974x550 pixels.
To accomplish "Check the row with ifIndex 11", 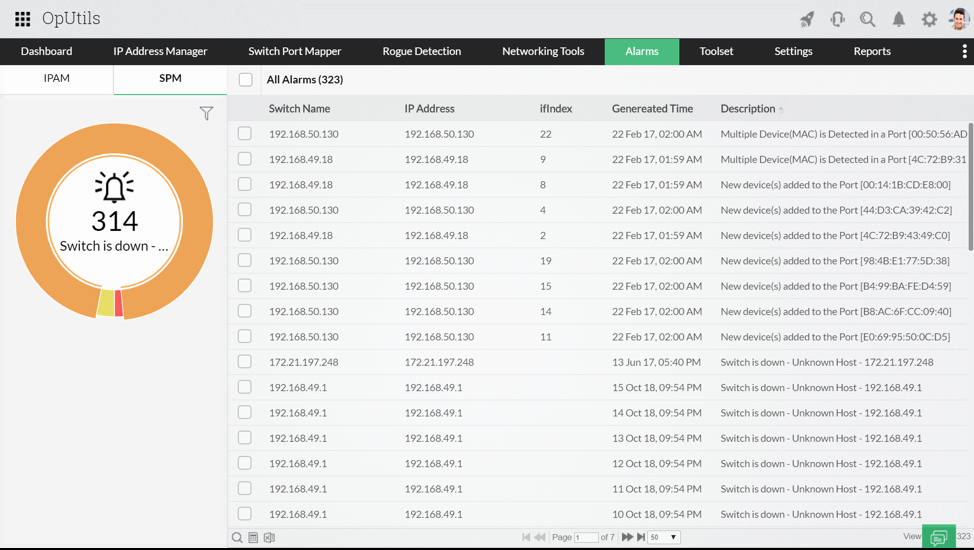I will tap(245, 336).
